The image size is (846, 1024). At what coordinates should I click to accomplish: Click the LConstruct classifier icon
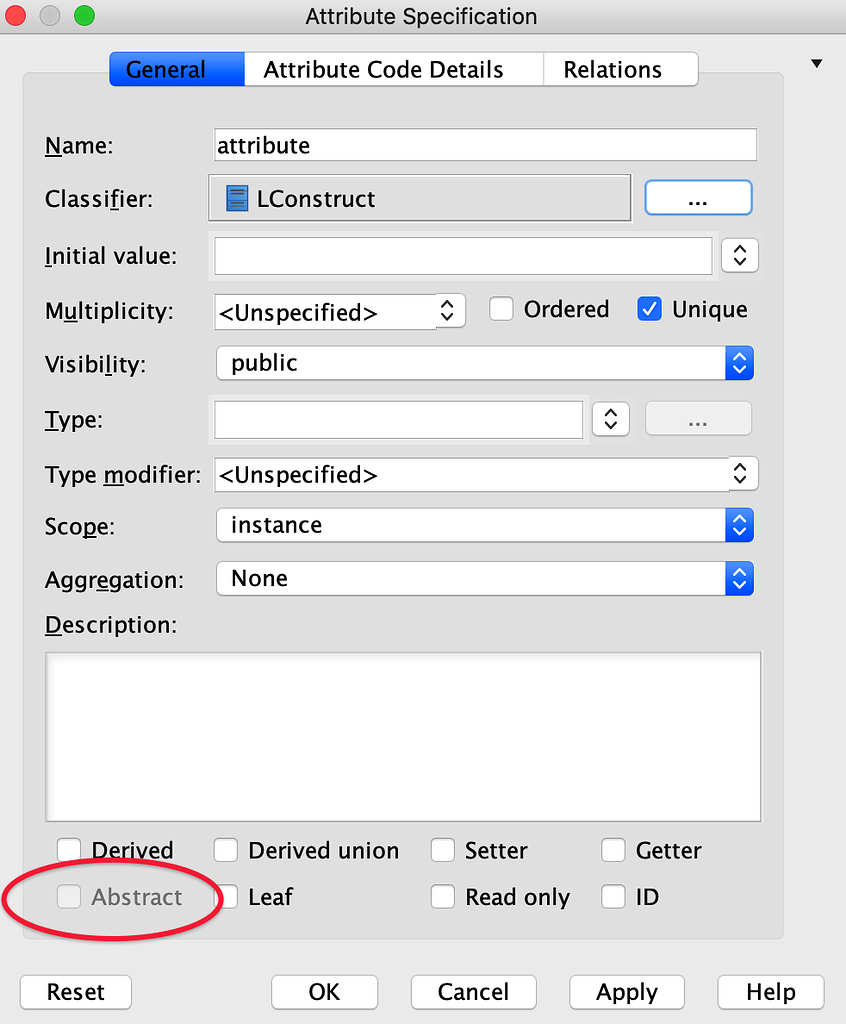tap(236, 197)
